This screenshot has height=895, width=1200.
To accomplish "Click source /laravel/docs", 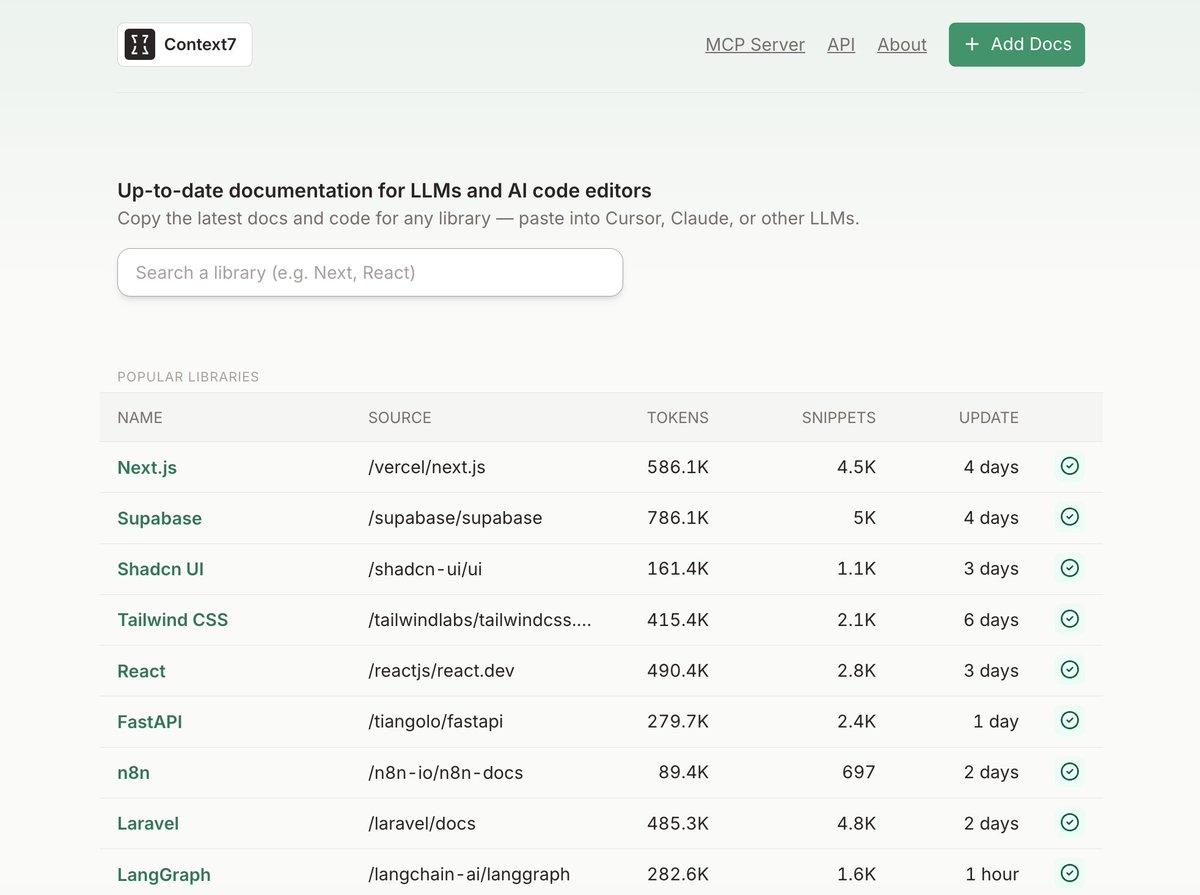I will pos(422,824).
